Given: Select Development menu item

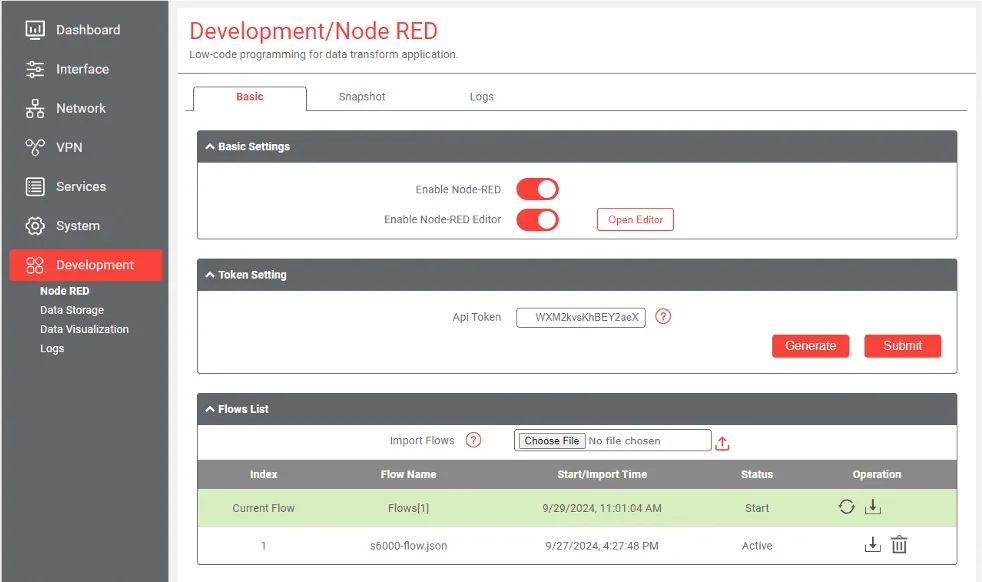Looking at the screenshot, I should coord(86,265).
